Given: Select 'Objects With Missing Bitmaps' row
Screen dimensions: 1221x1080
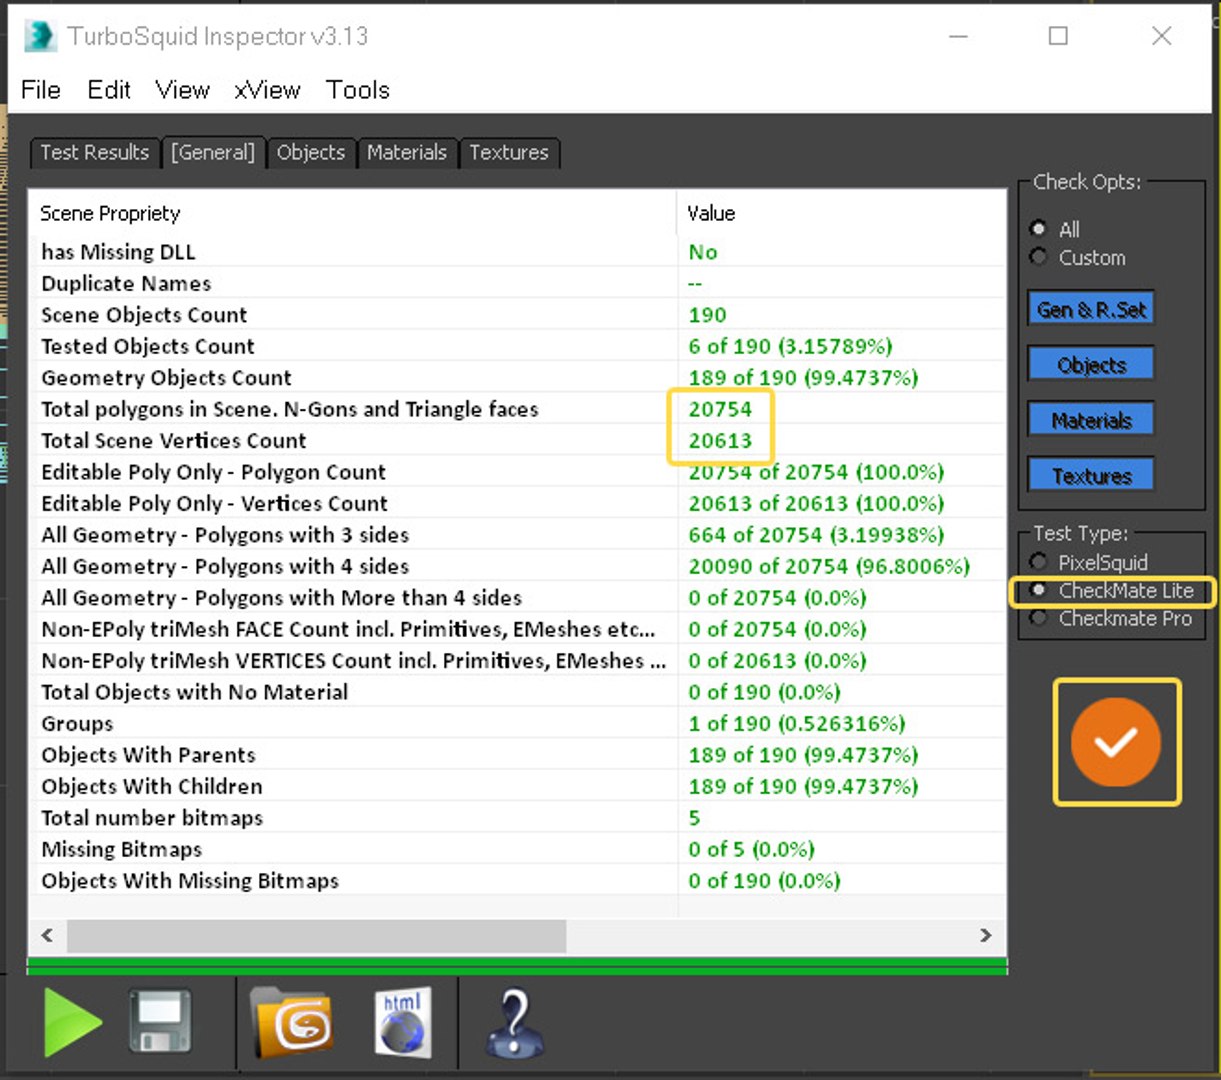Looking at the screenshot, I should (x=517, y=881).
